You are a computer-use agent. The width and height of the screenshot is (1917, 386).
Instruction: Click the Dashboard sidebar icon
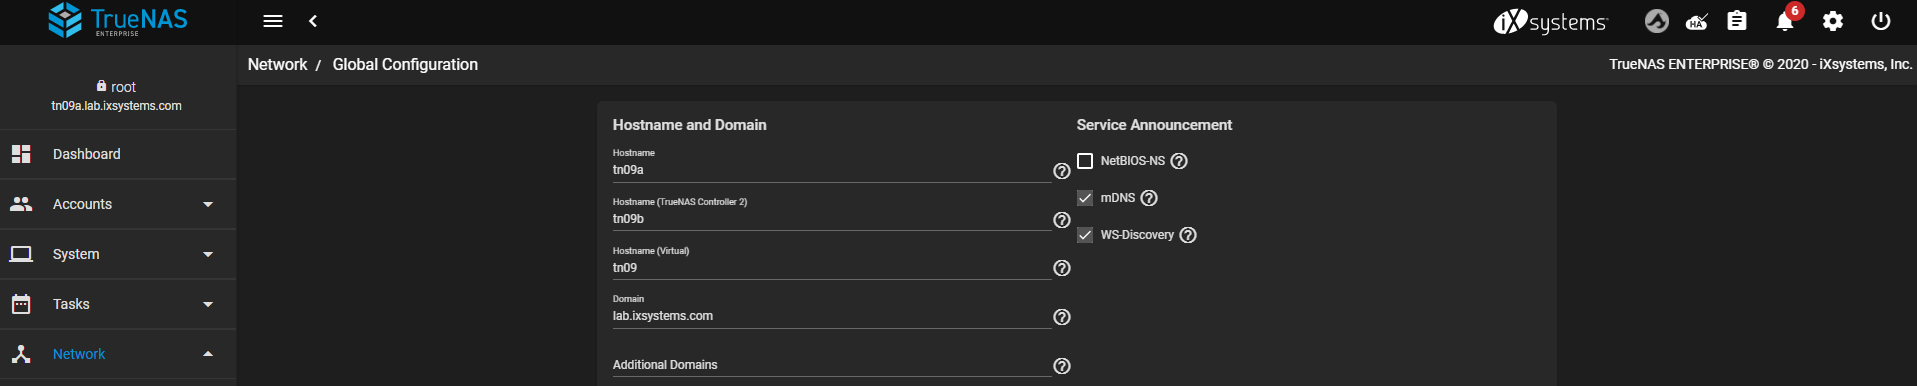(21, 154)
